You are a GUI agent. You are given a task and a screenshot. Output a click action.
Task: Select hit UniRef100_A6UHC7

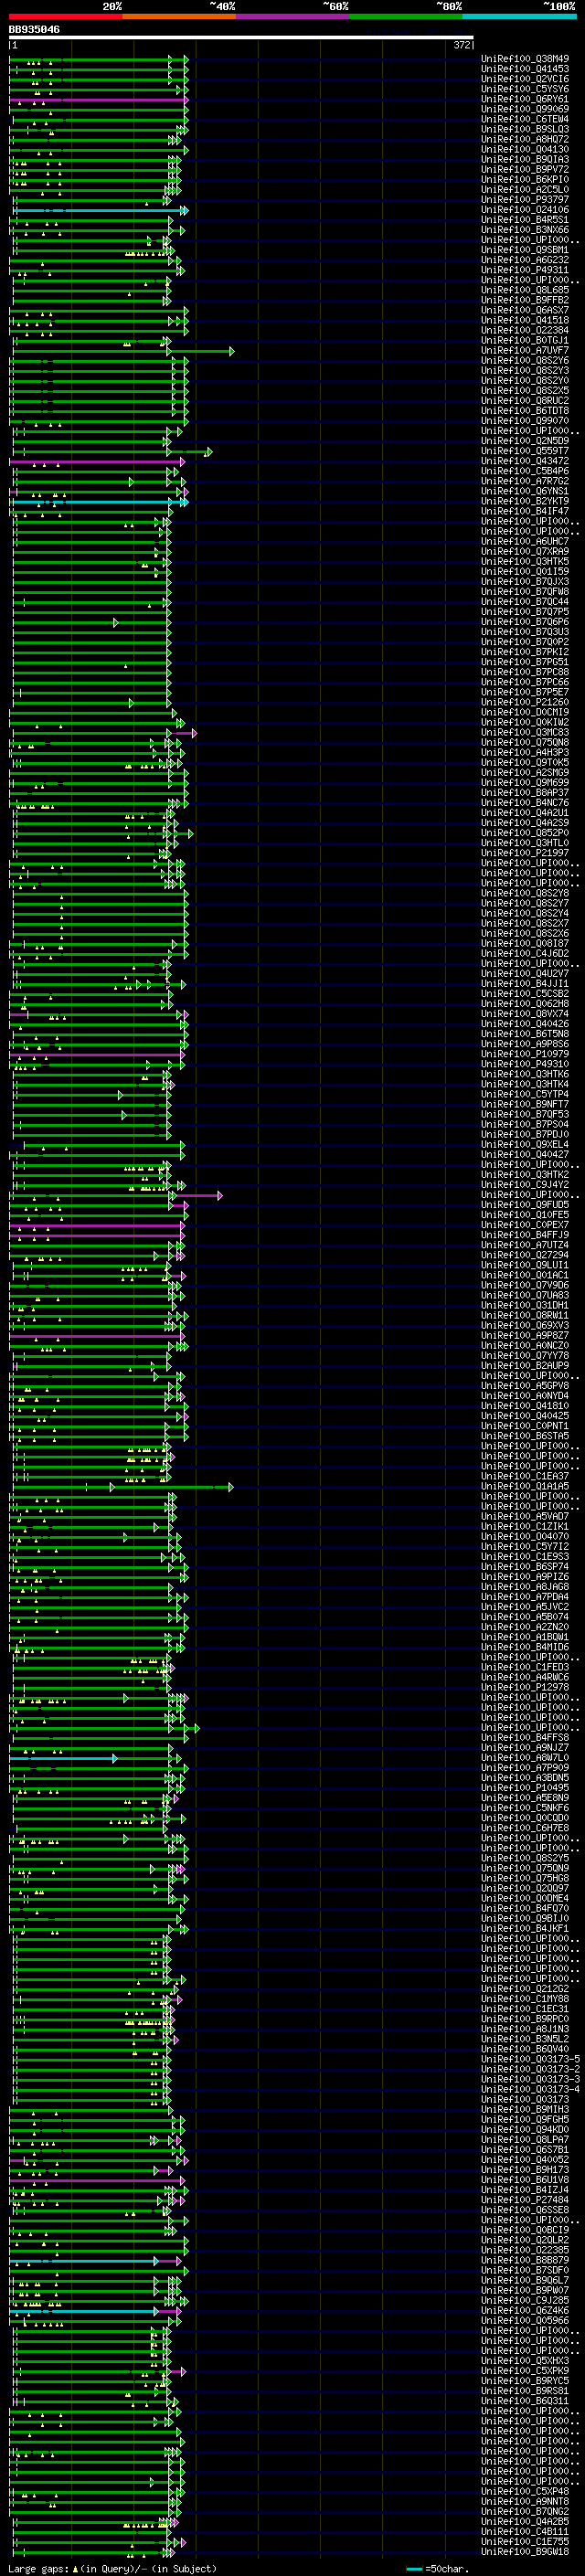pyautogui.click(x=525, y=542)
